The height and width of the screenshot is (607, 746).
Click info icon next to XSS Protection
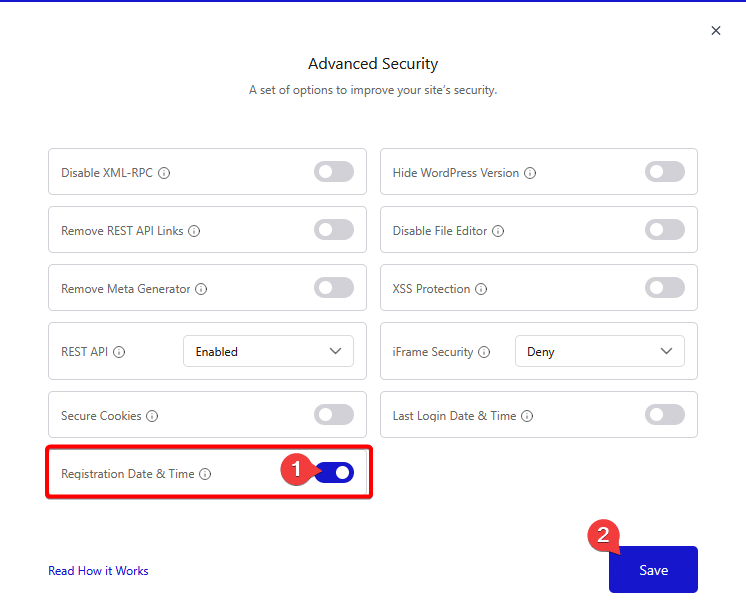point(481,289)
